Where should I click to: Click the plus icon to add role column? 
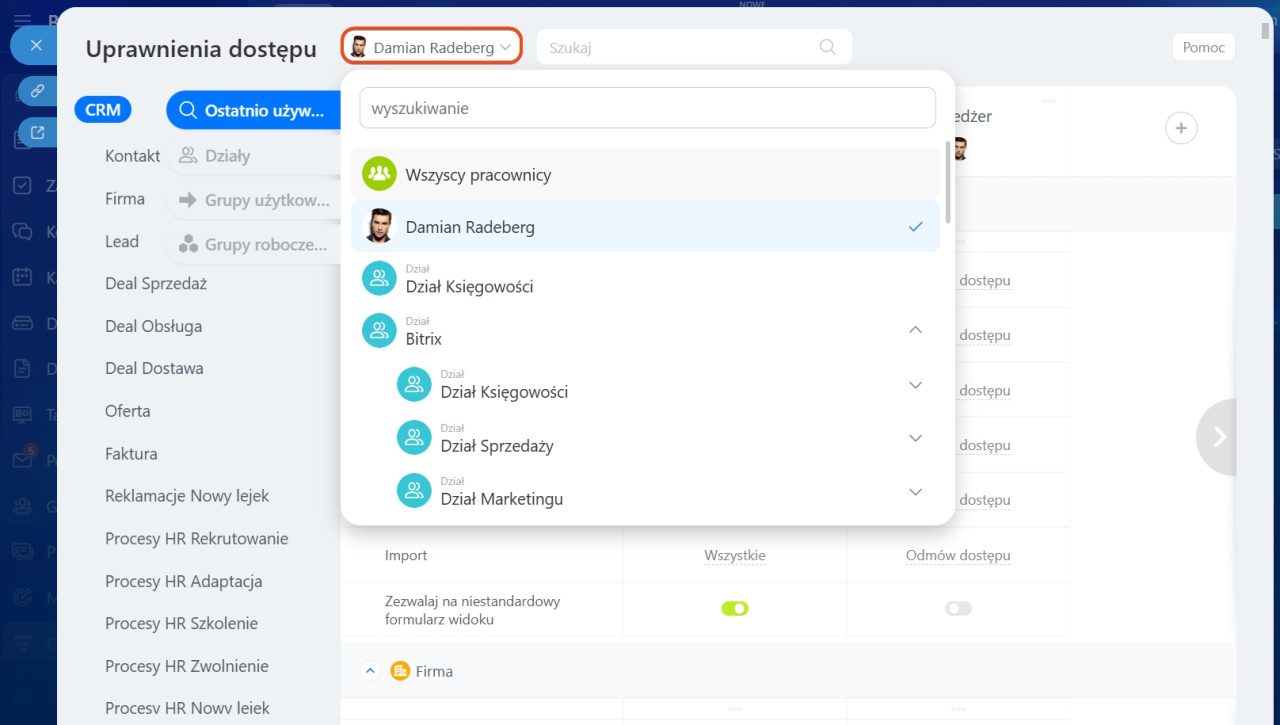pos(1181,128)
